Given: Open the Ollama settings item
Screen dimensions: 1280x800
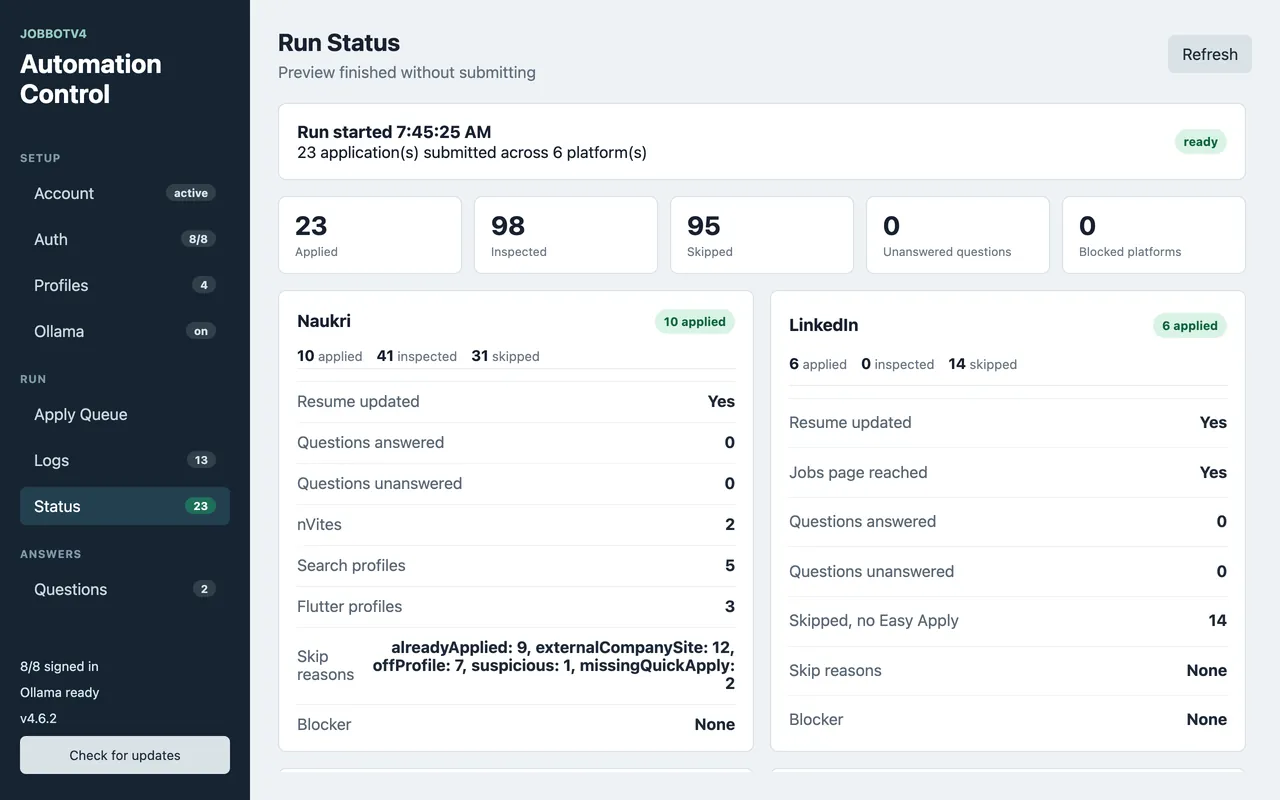Looking at the screenshot, I should 125,331.
